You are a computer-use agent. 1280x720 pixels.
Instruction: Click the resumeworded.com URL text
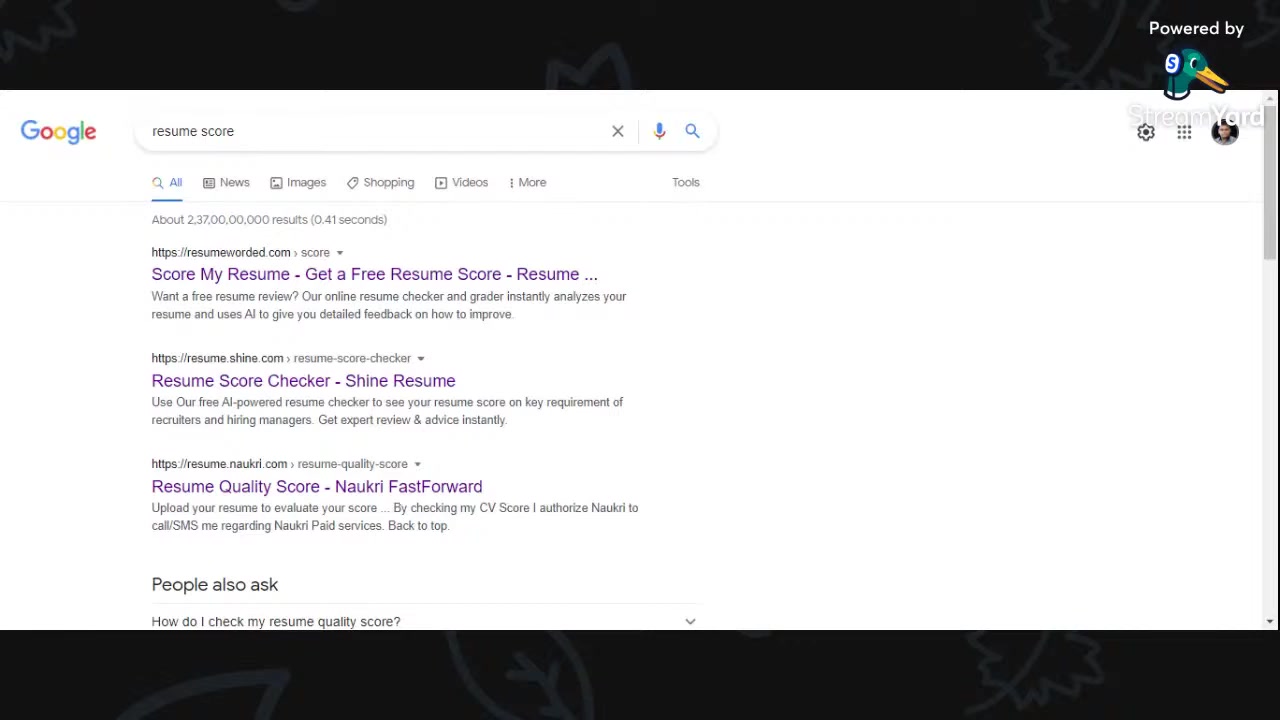click(x=221, y=252)
